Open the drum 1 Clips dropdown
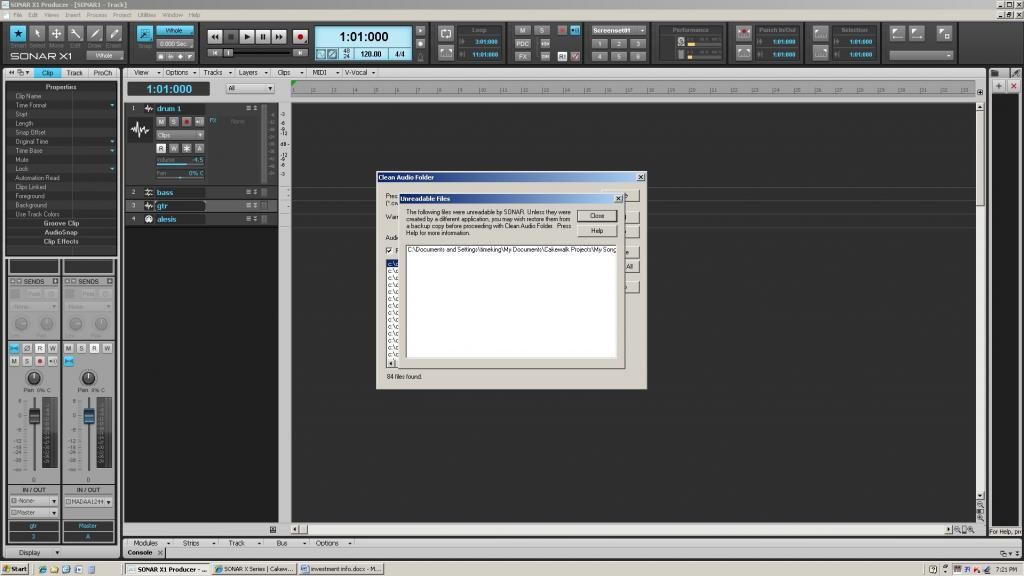The width and height of the screenshot is (1024, 576). coord(180,134)
